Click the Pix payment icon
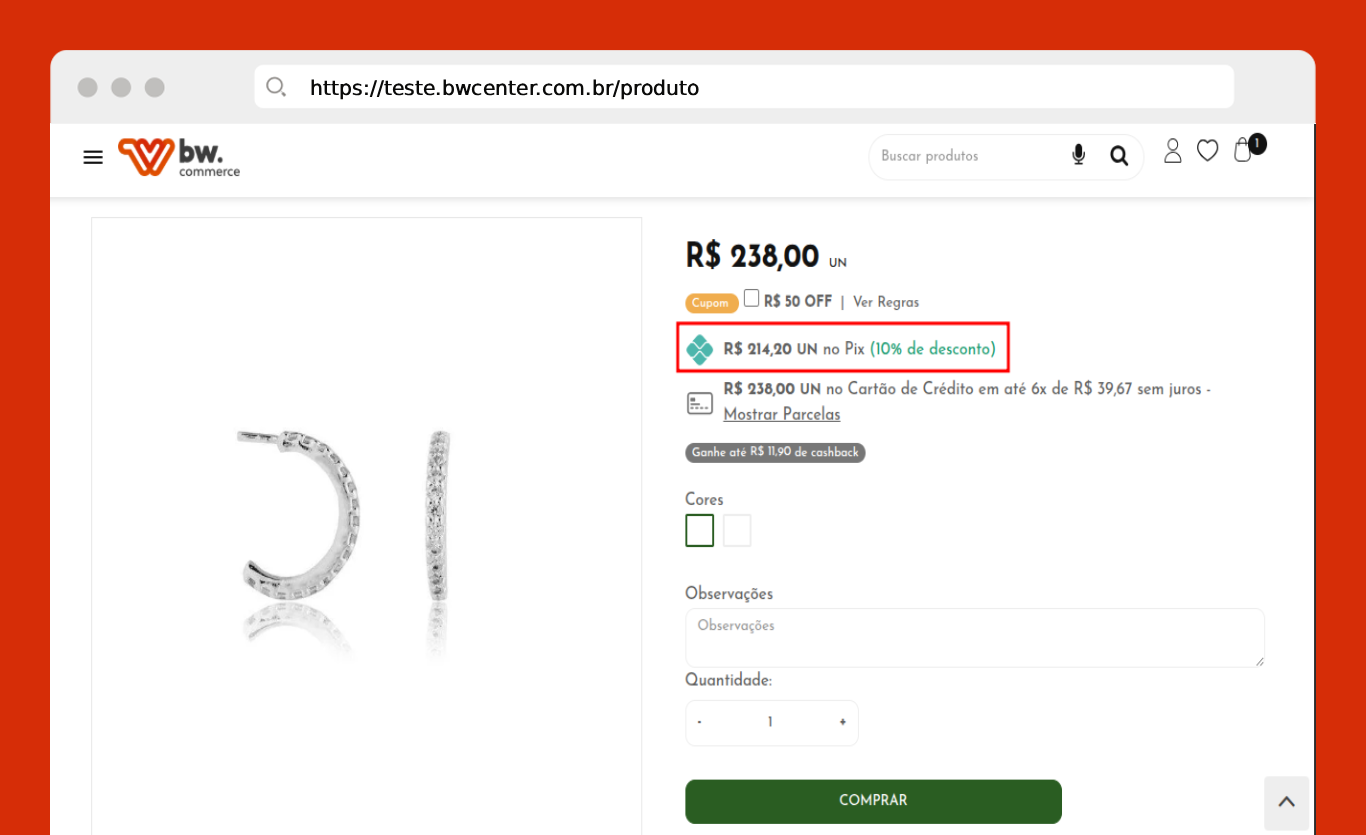The image size is (1366, 835). tap(700, 350)
